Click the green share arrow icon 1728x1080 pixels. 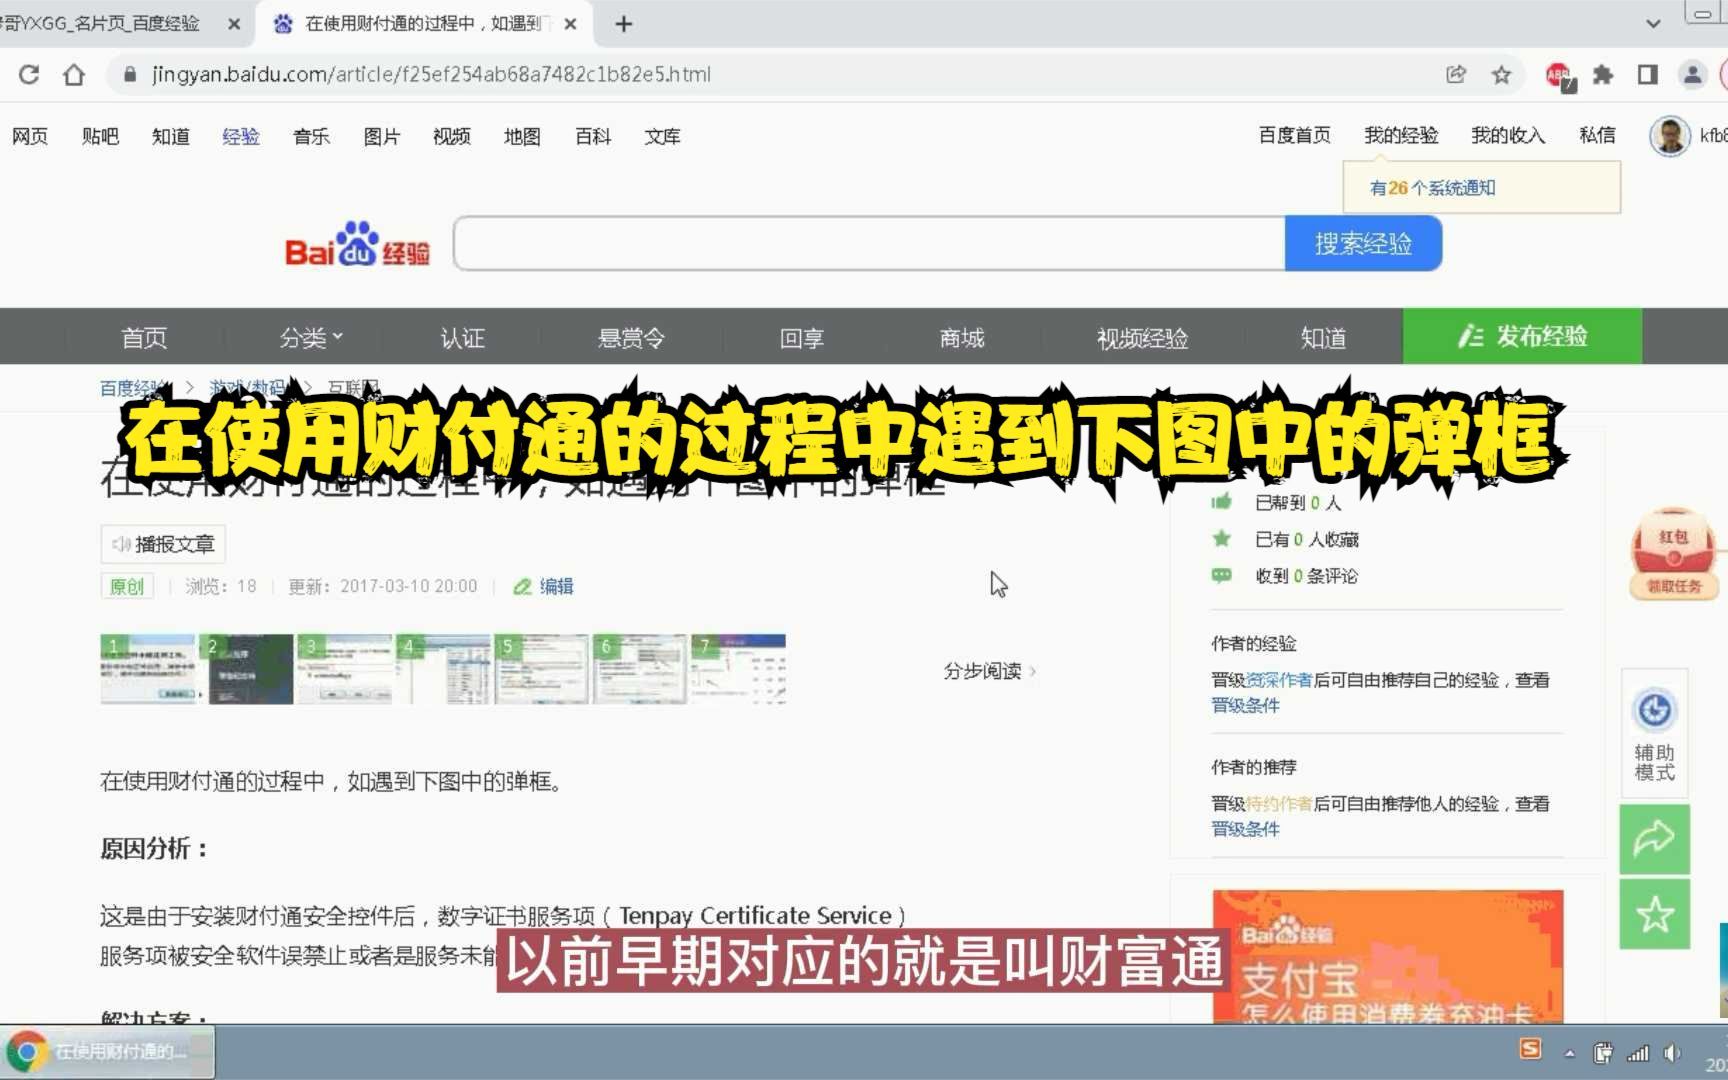pos(1655,839)
